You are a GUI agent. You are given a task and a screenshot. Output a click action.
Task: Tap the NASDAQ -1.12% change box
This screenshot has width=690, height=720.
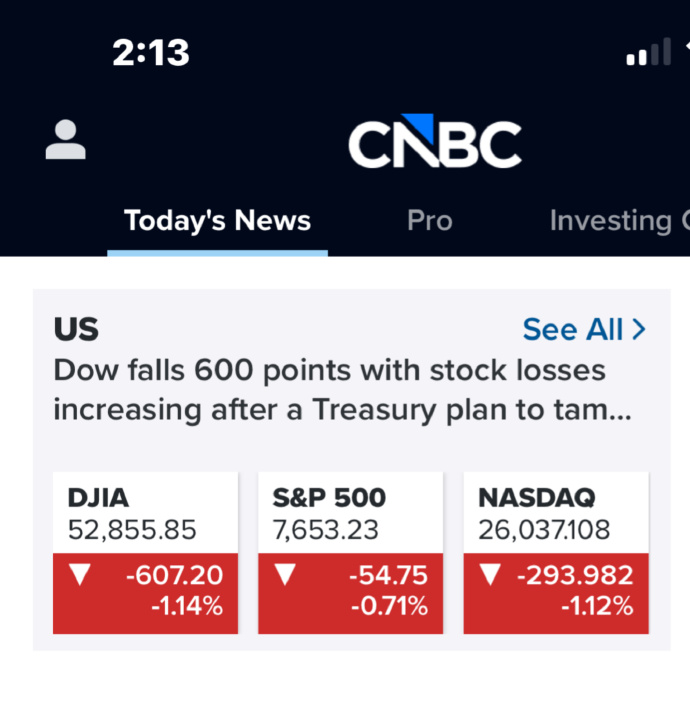(x=556, y=594)
